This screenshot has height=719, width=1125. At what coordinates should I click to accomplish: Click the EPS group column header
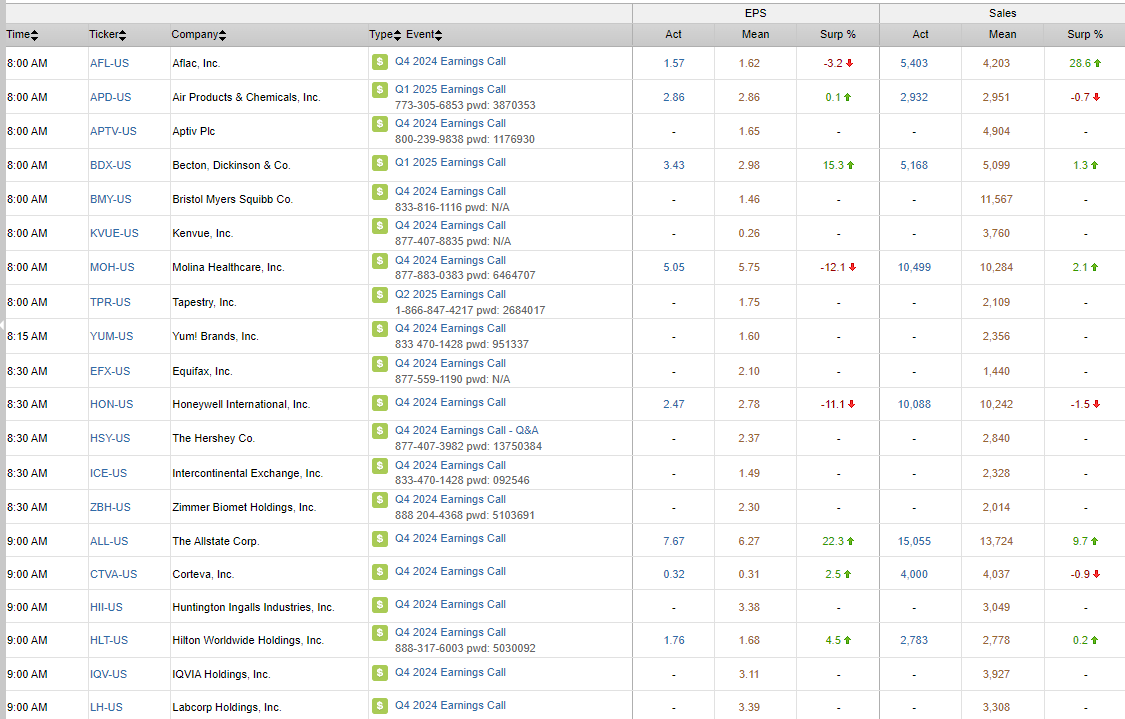click(x=756, y=13)
